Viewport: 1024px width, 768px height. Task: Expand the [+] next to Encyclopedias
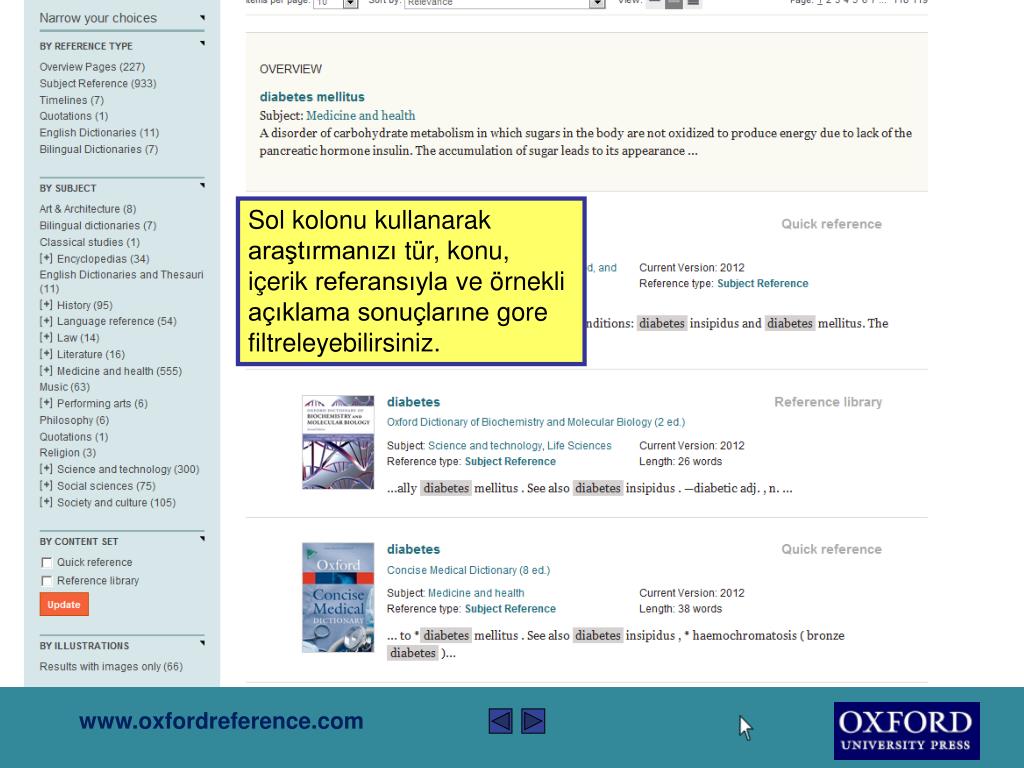[46, 259]
